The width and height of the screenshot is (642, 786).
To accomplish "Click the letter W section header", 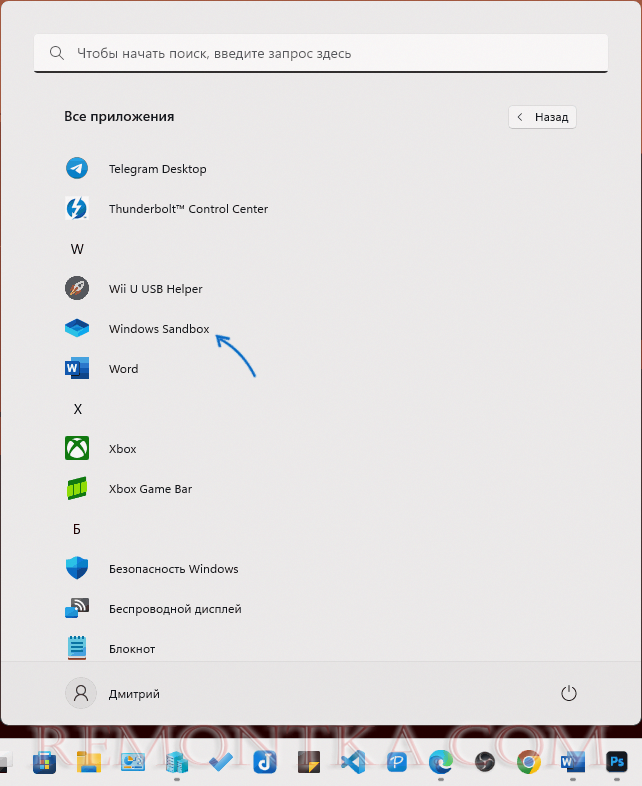I will point(77,249).
